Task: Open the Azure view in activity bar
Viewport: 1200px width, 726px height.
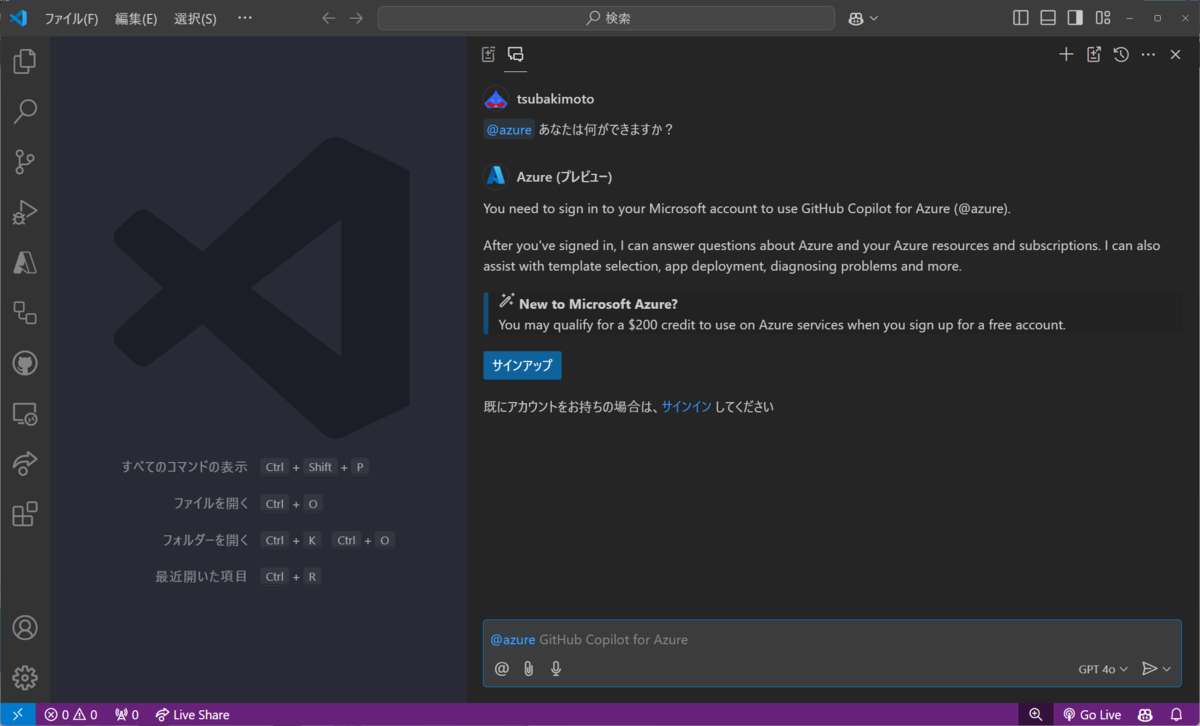Action: click(x=25, y=262)
